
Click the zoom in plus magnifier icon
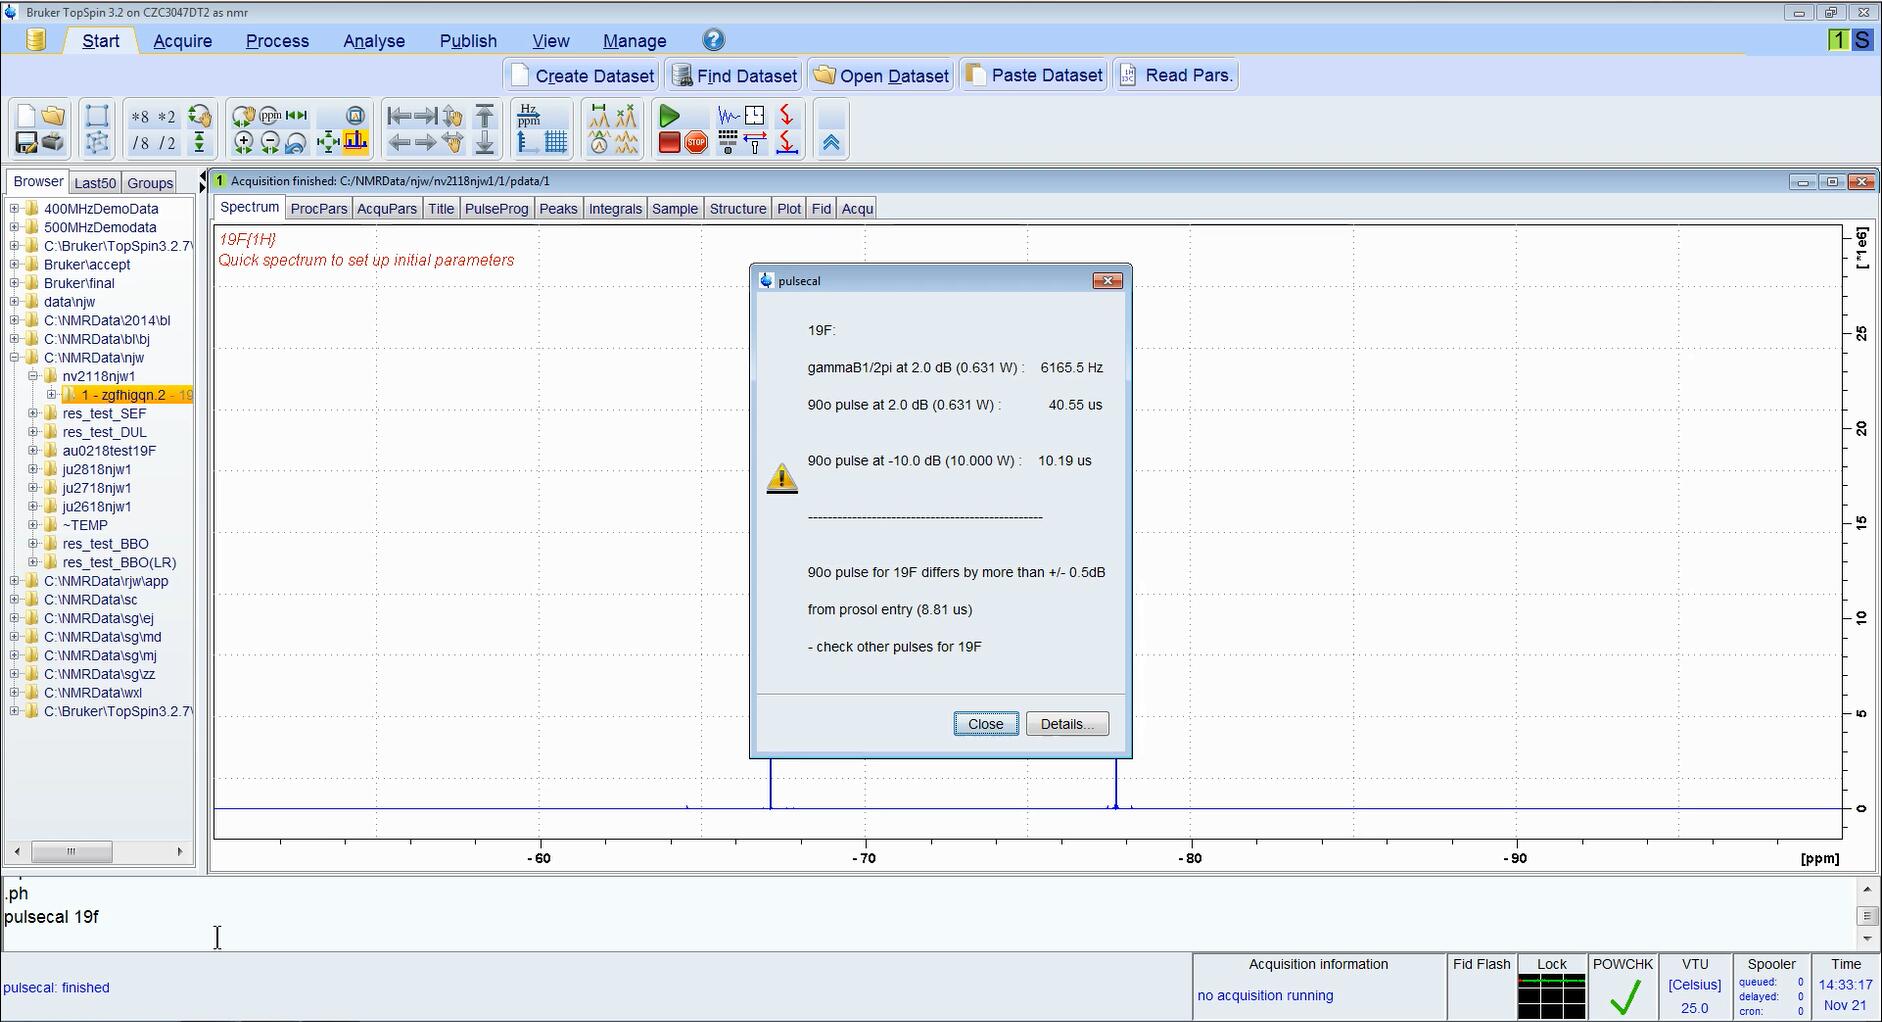pos(243,143)
